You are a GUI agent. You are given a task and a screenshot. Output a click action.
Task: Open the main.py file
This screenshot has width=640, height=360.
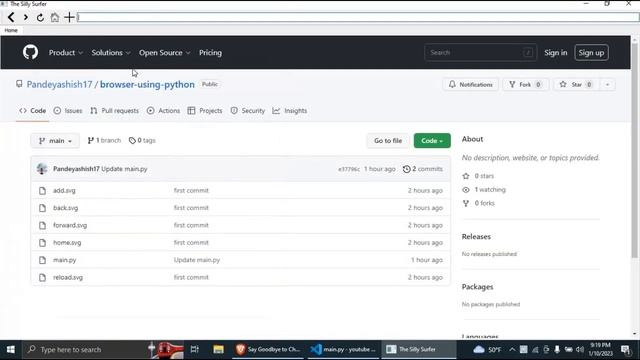64,260
